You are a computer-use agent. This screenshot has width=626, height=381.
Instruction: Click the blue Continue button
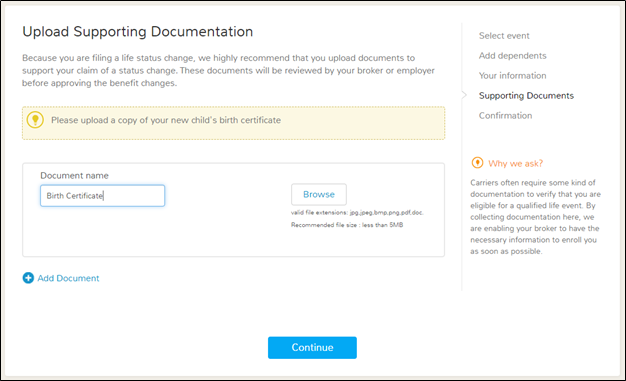point(312,347)
